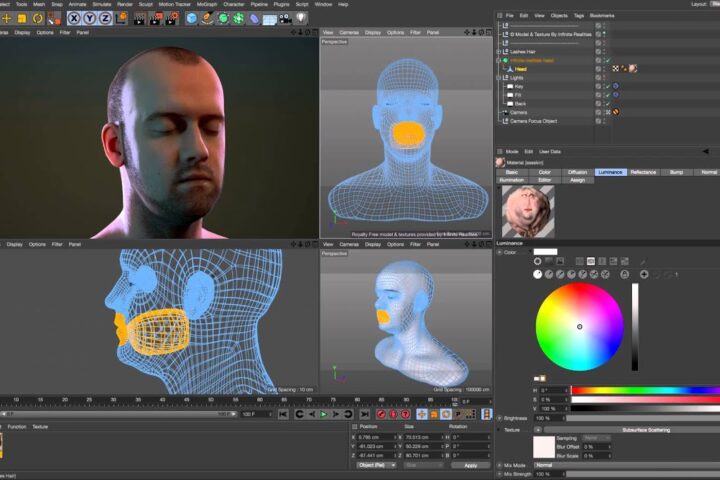Click the material preview sphere thumbnail
This screenshot has width=720, height=480.
528,211
